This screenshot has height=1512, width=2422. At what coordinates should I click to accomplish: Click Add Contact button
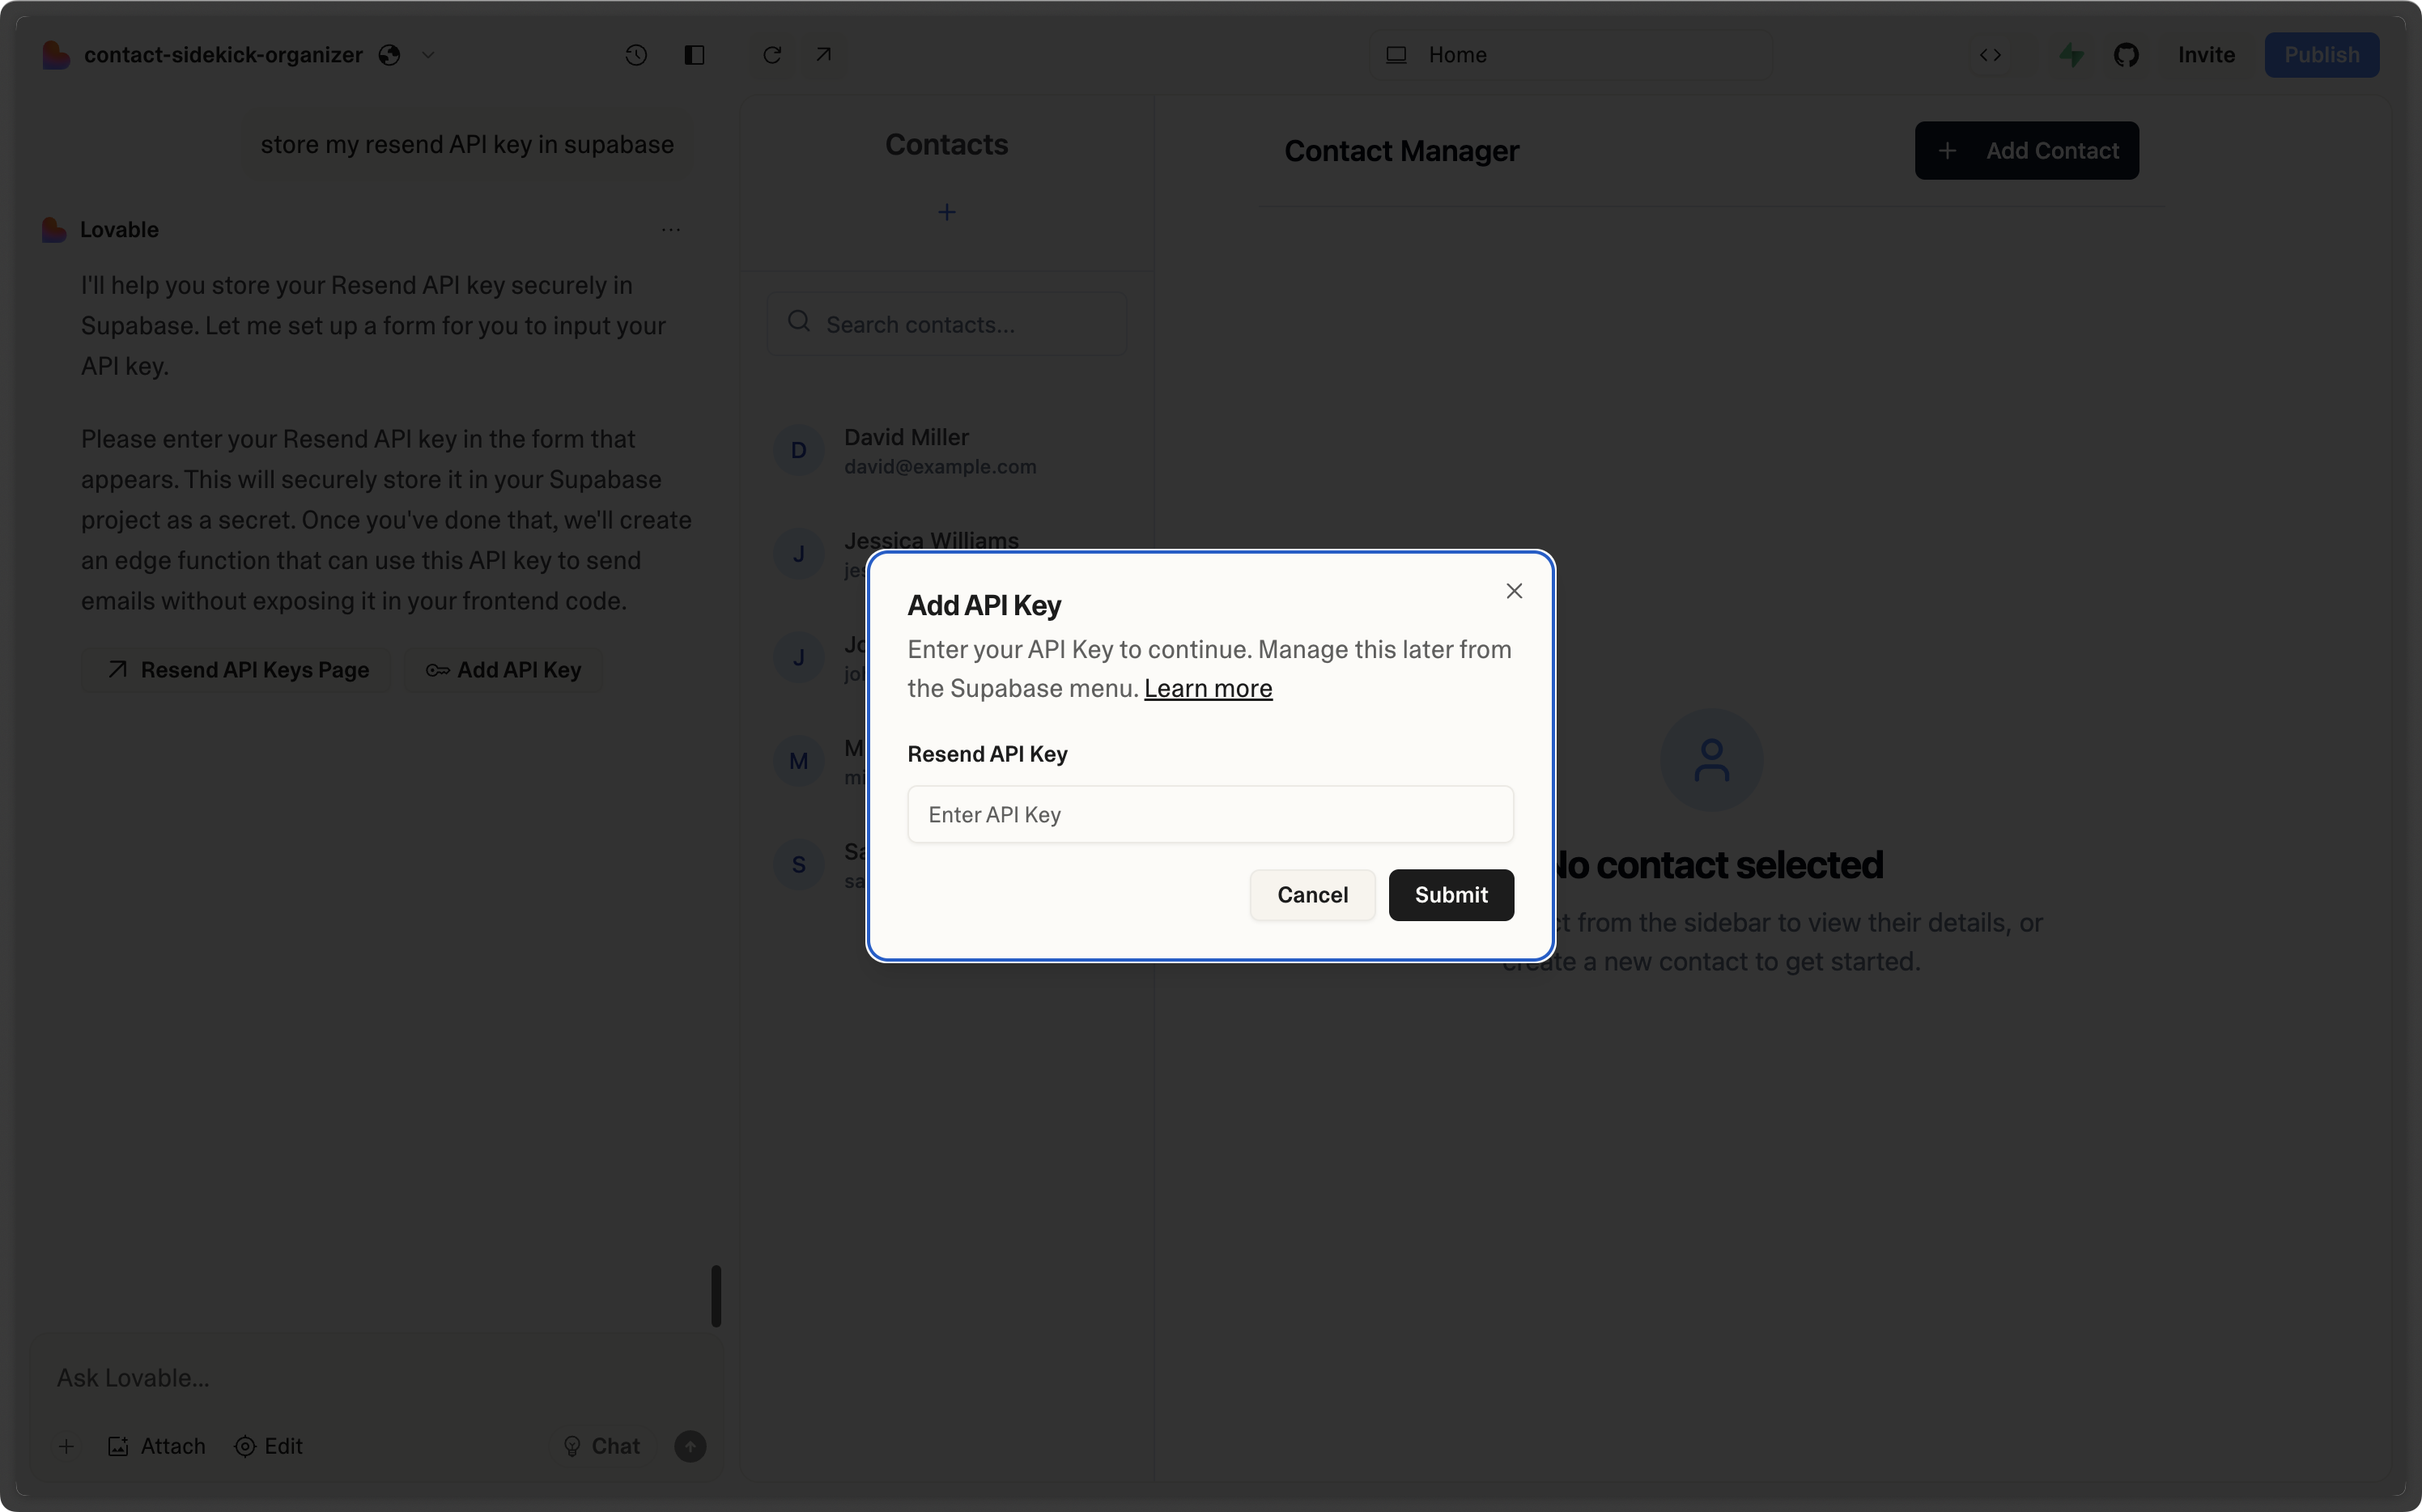tap(2026, 151)
